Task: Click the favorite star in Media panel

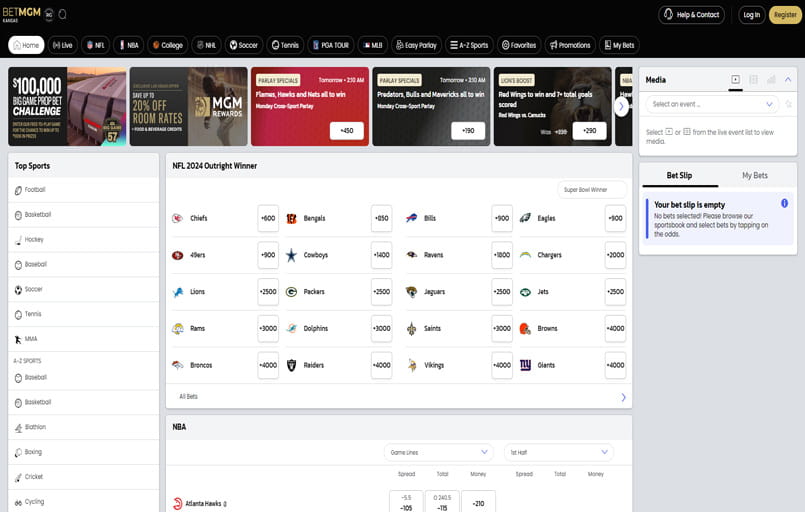Action: (x=789, y=104)
